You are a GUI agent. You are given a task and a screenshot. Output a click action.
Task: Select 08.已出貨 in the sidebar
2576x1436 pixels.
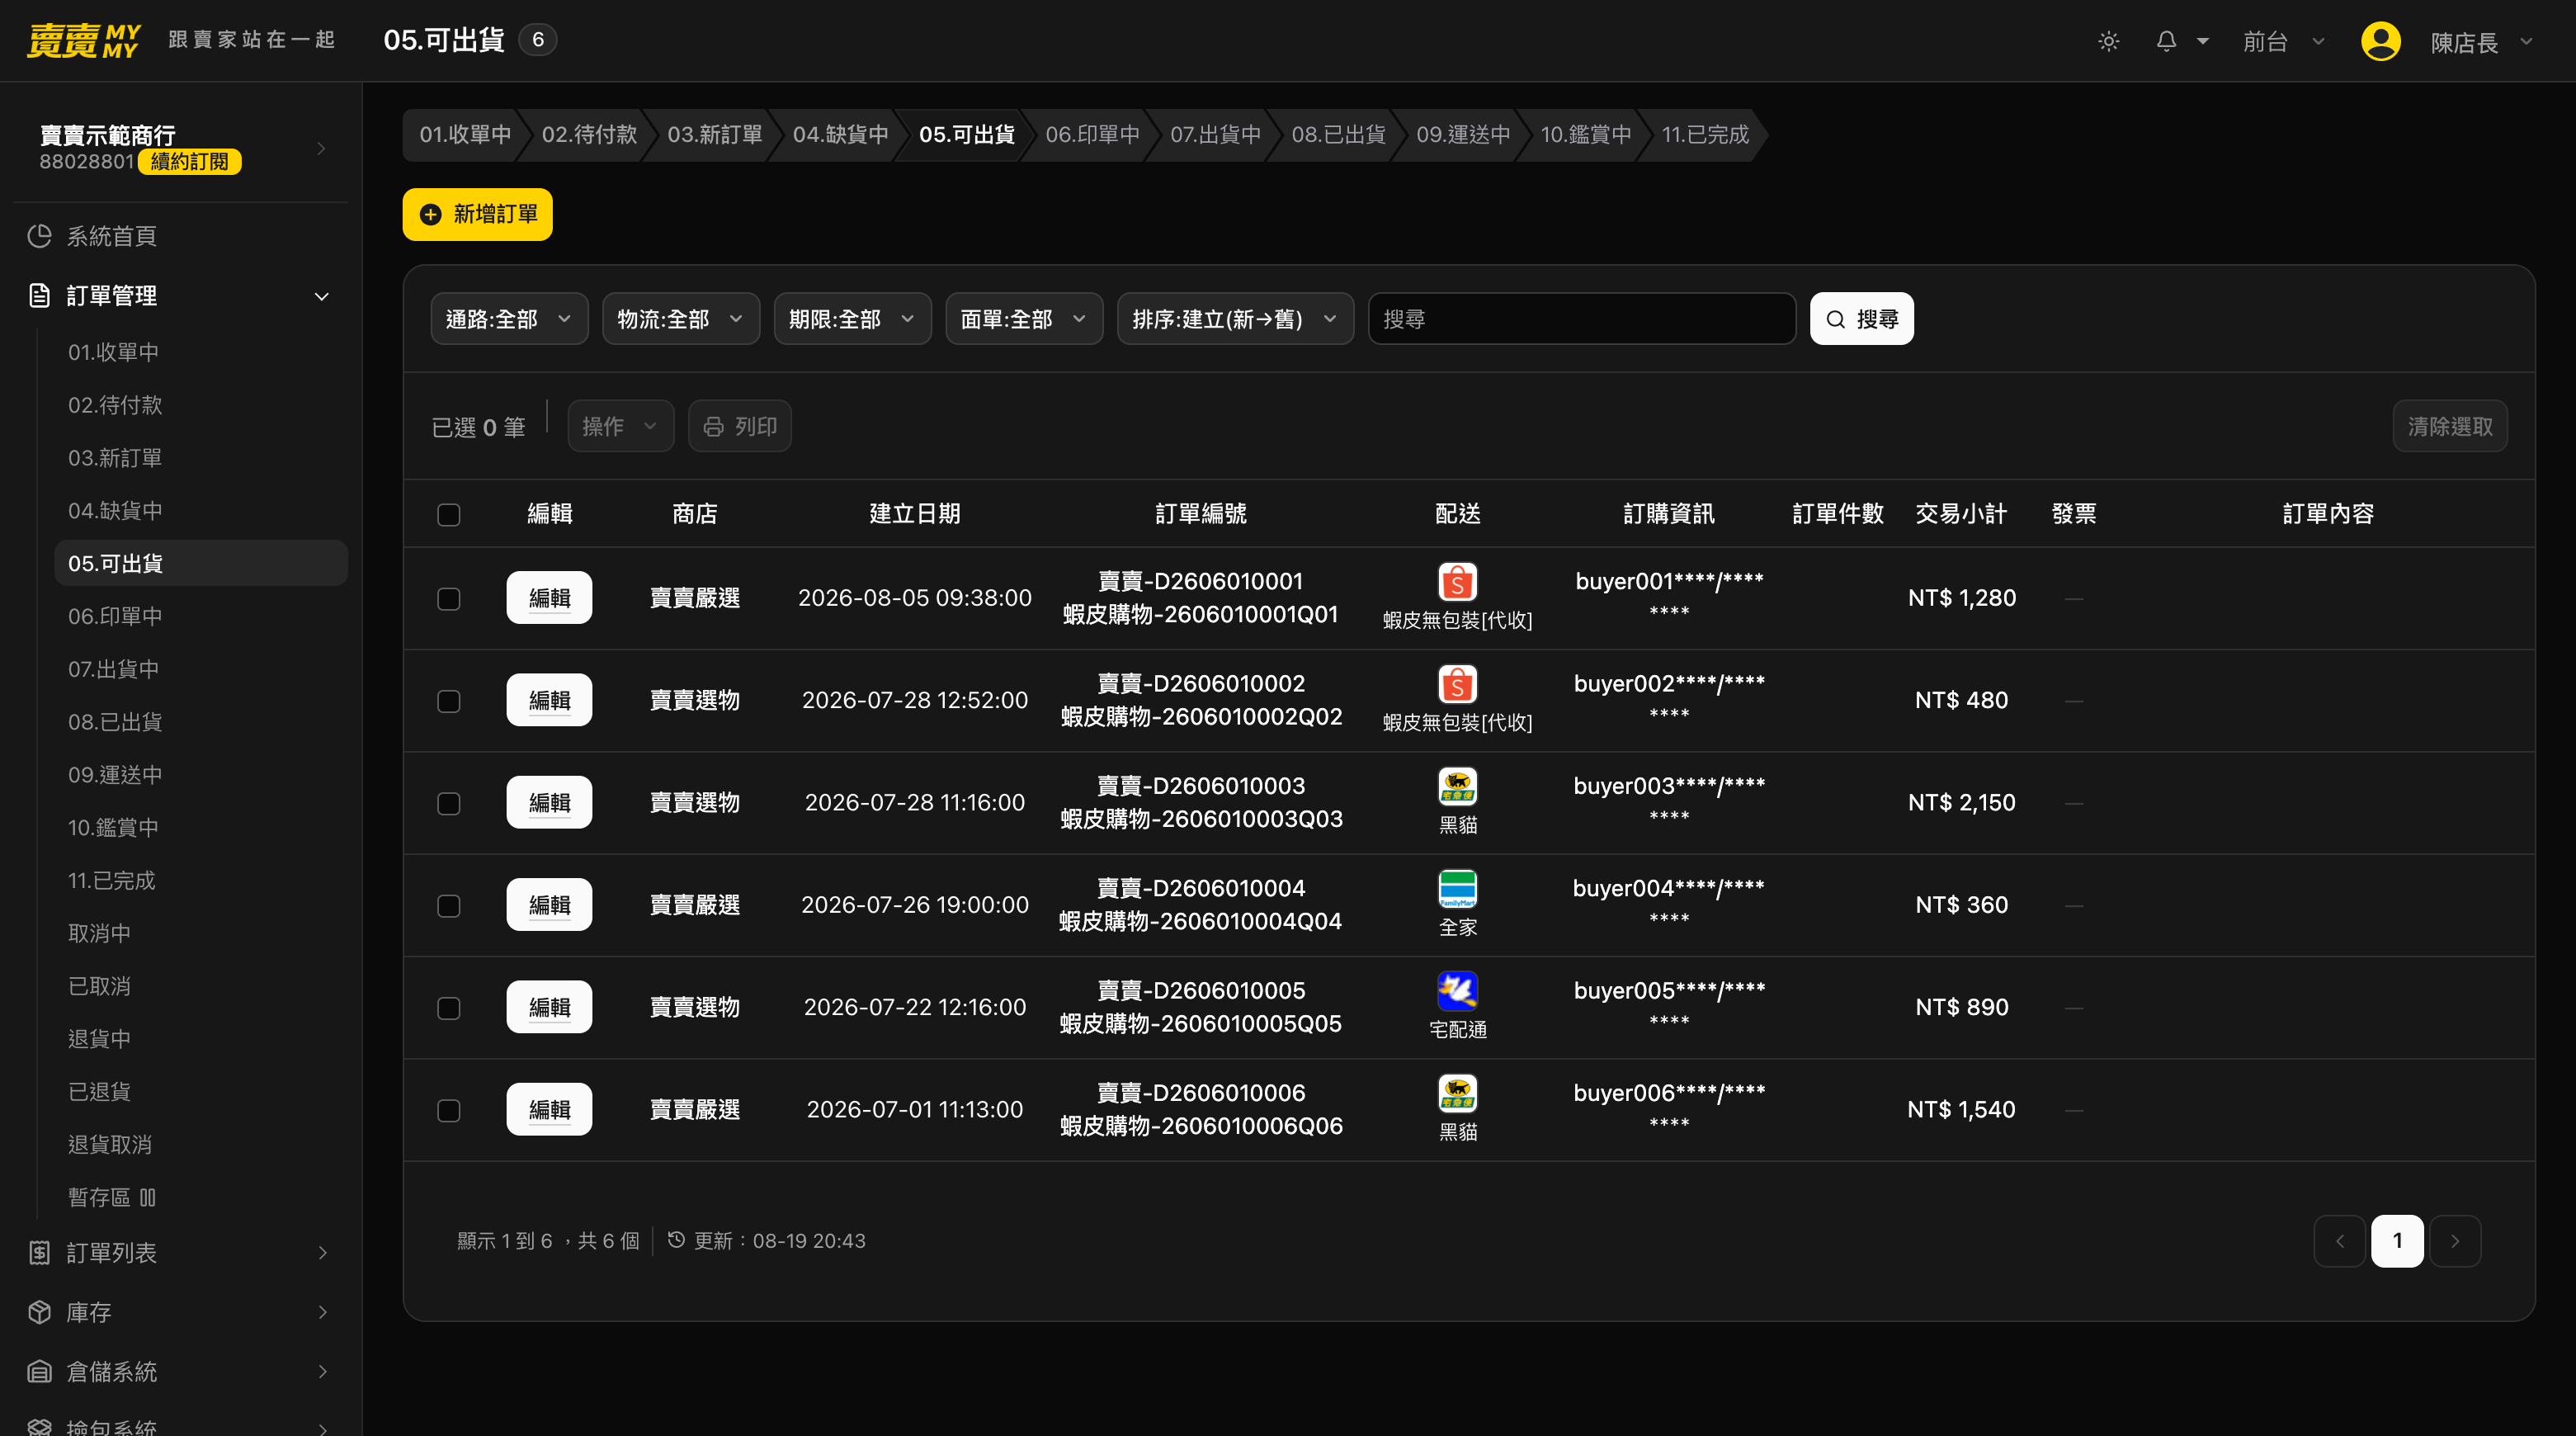pyautogui.click(x=201, y=722)
